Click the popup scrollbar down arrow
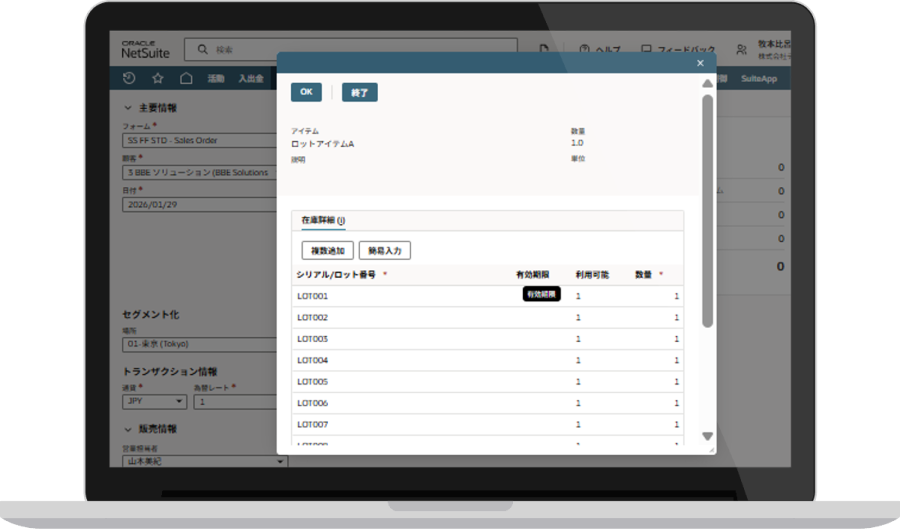 point(708,436)
